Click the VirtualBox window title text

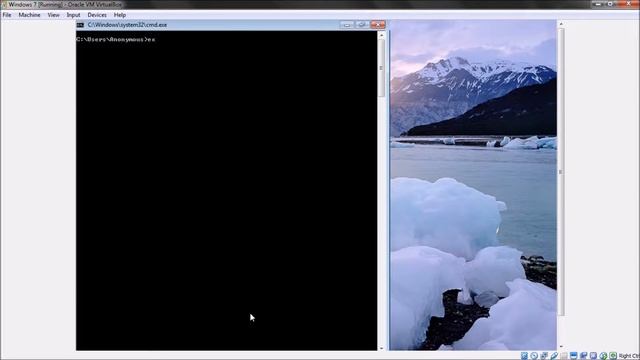[65, 4]
